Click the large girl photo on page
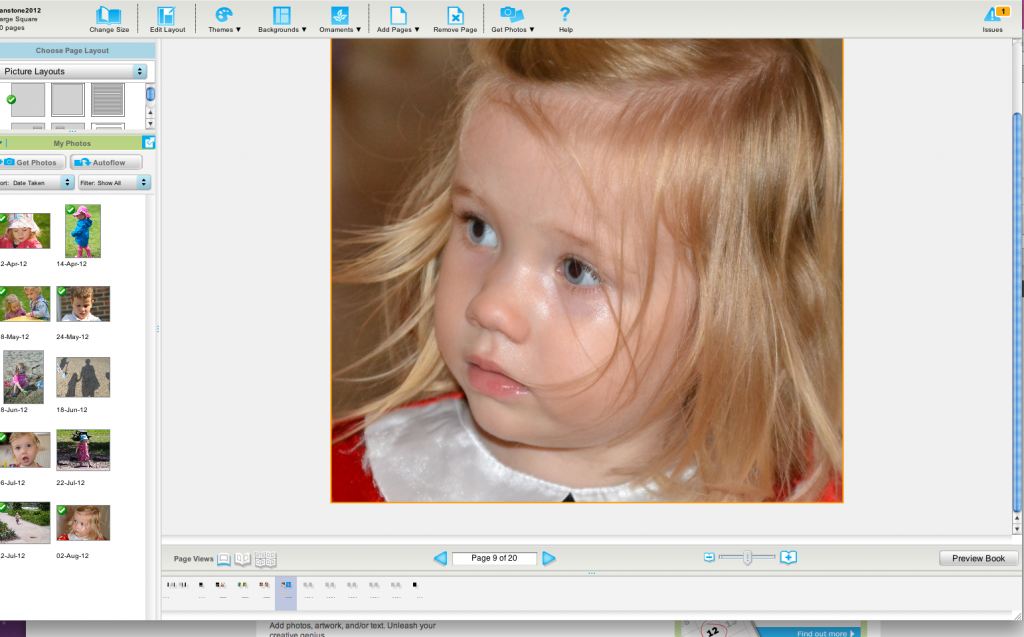 pyautogui.click(x=586, y=270)
